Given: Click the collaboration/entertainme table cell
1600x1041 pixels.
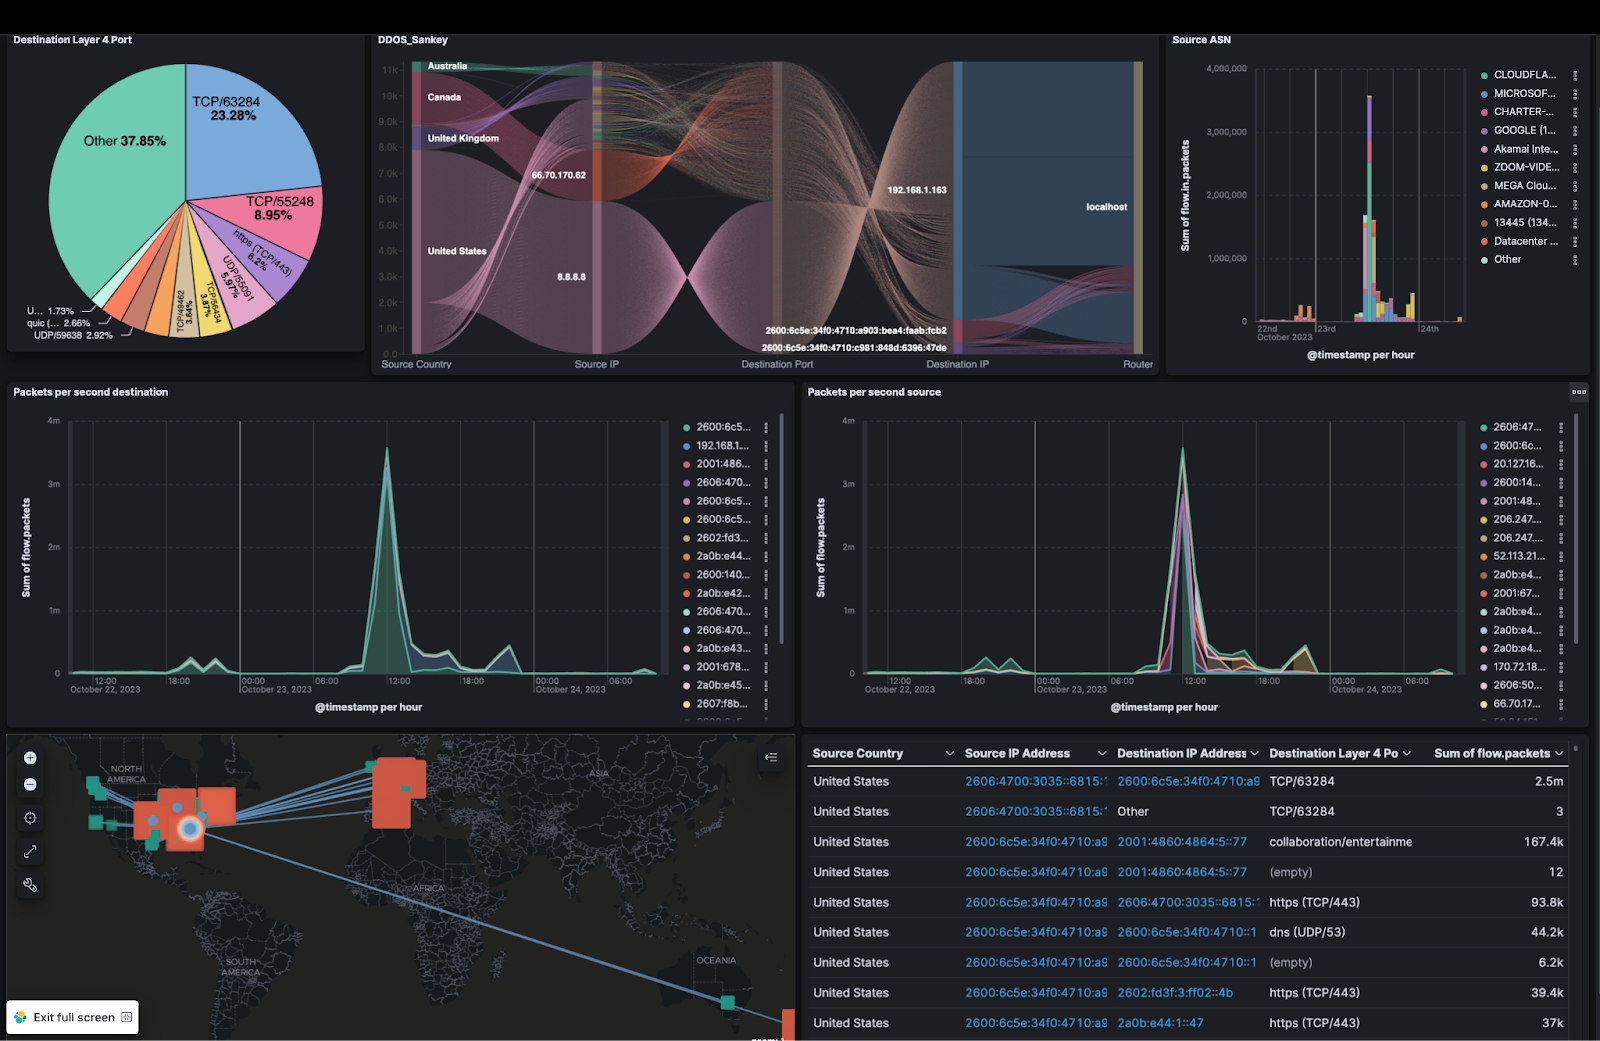Looking at the screenshot, I should click(1340, 842).
